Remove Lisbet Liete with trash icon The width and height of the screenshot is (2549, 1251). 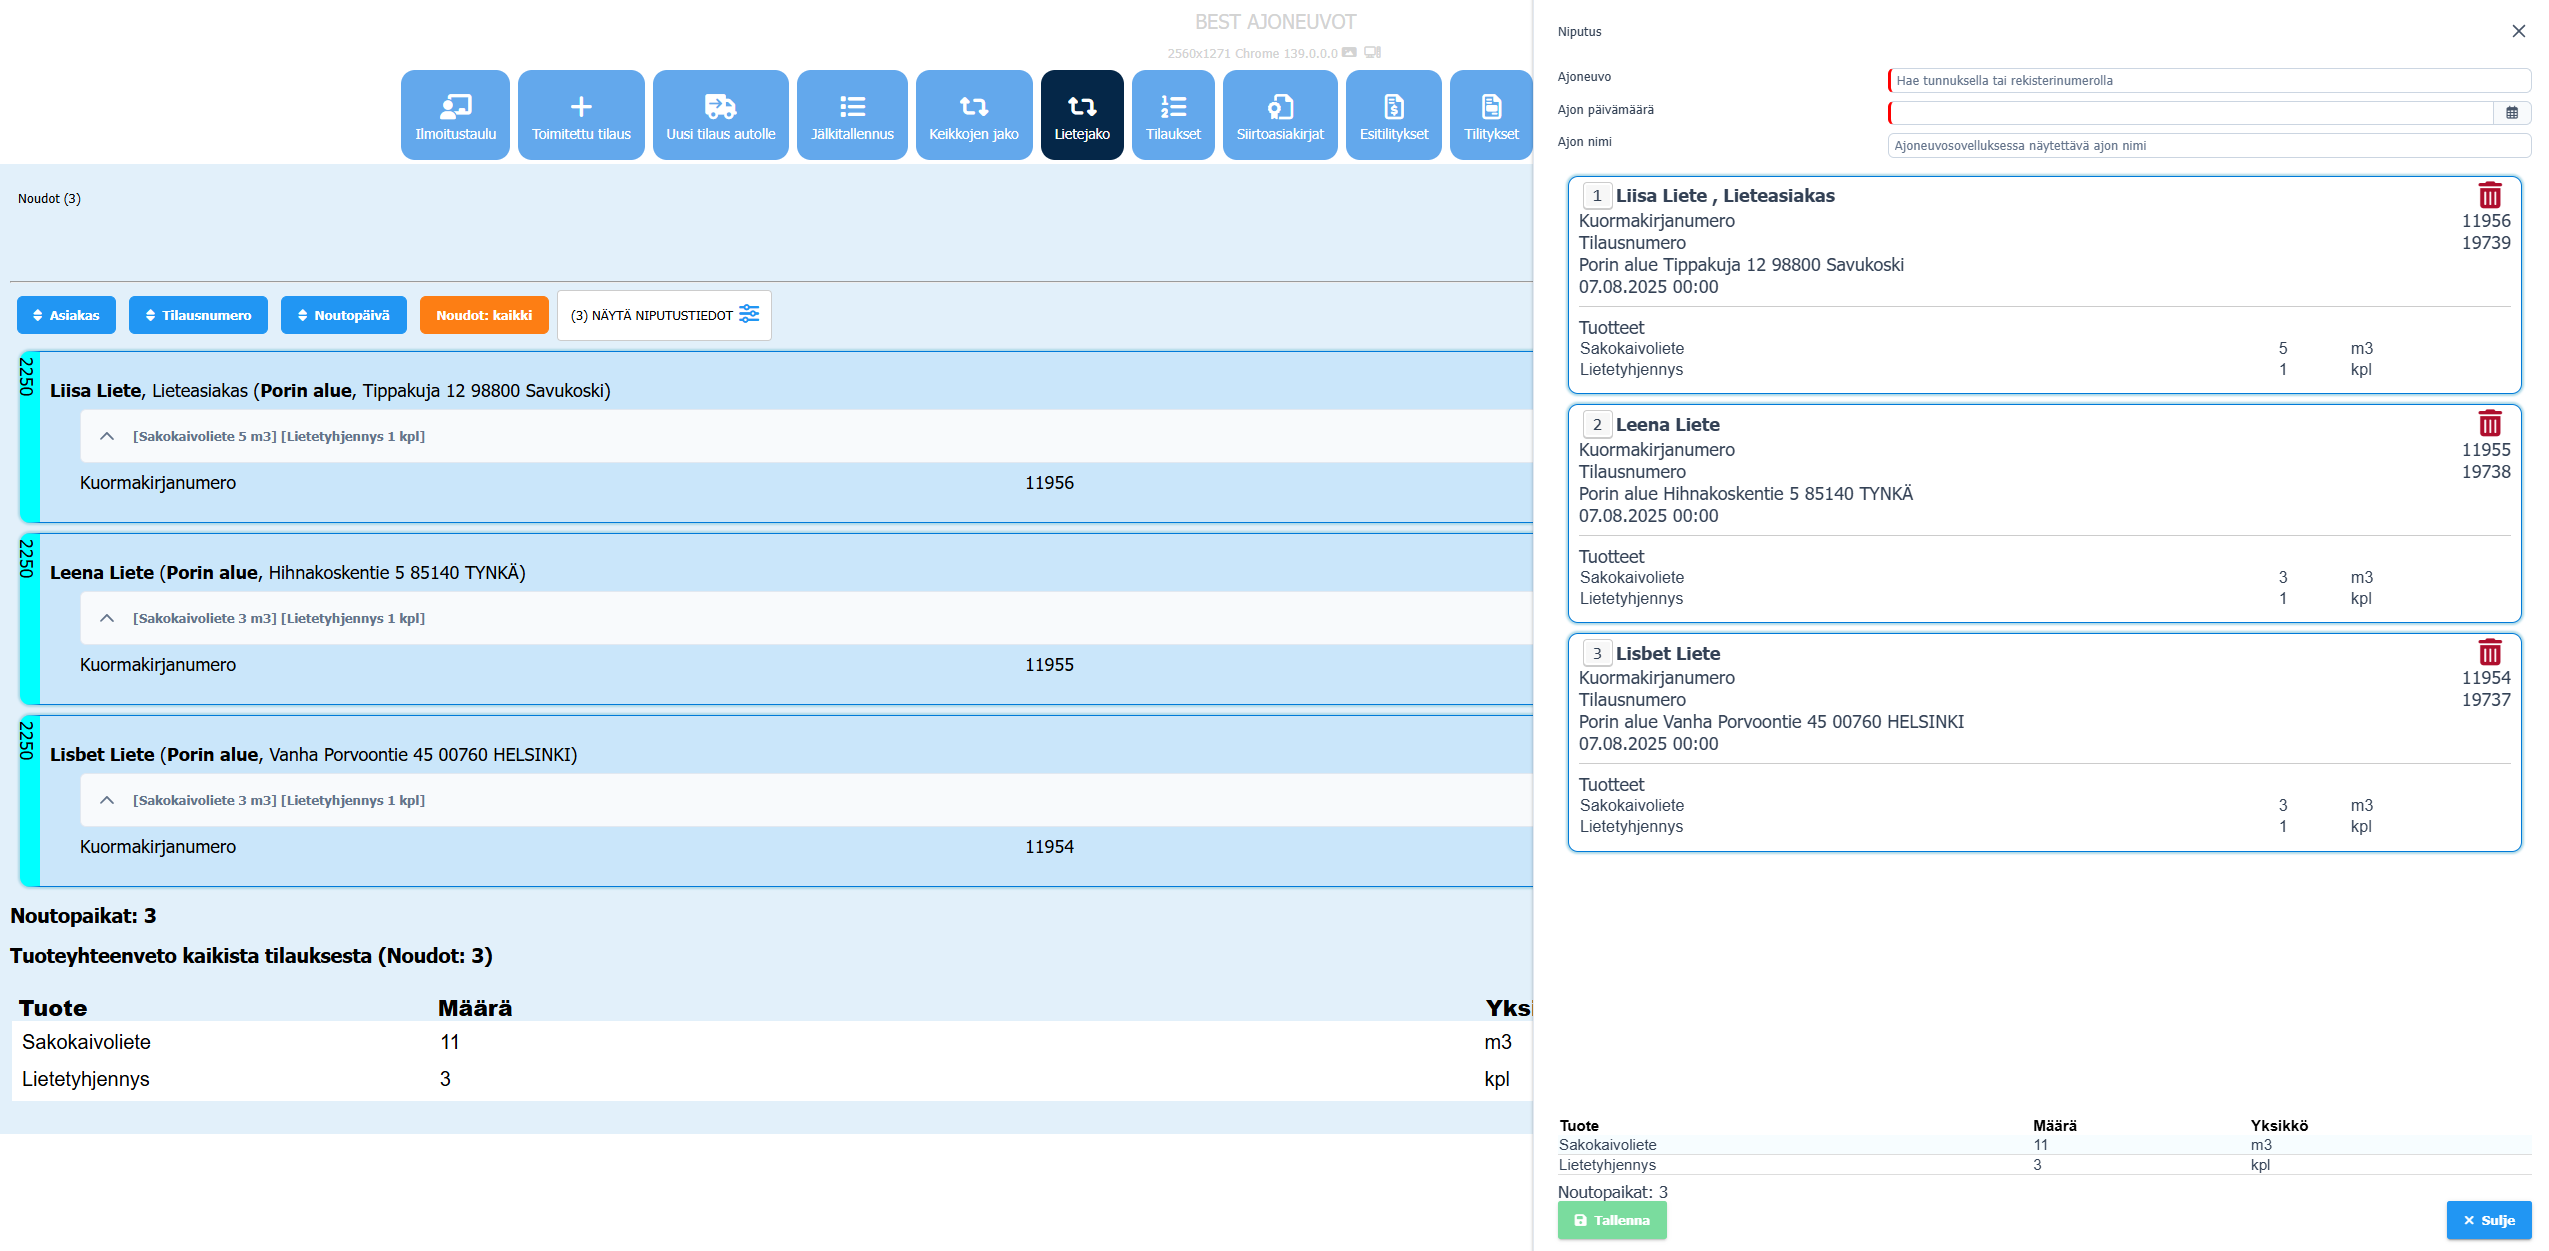pyautogui.click(x=2489, y=653)
